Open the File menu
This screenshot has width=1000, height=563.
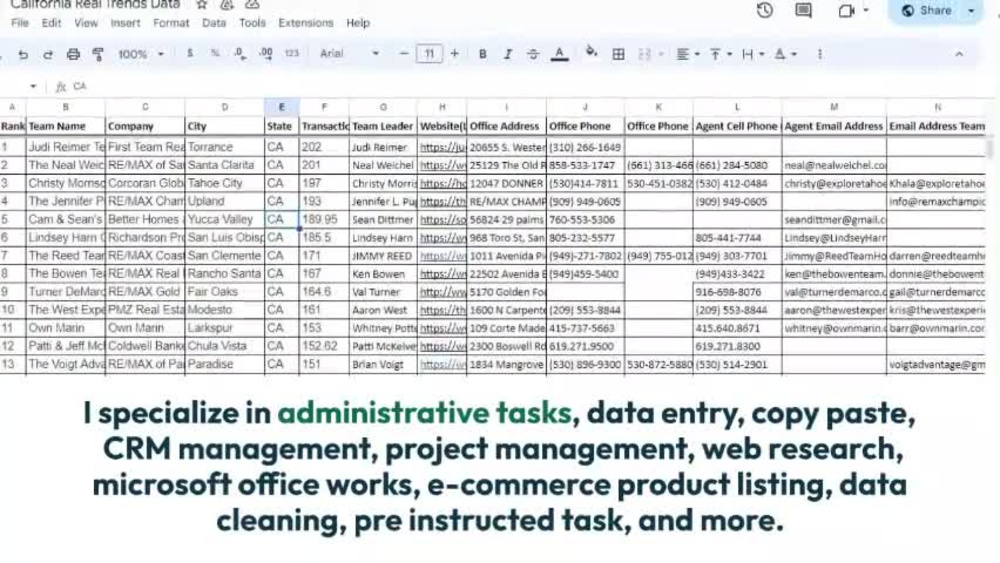pyautogui.click(x=20, y=23)
